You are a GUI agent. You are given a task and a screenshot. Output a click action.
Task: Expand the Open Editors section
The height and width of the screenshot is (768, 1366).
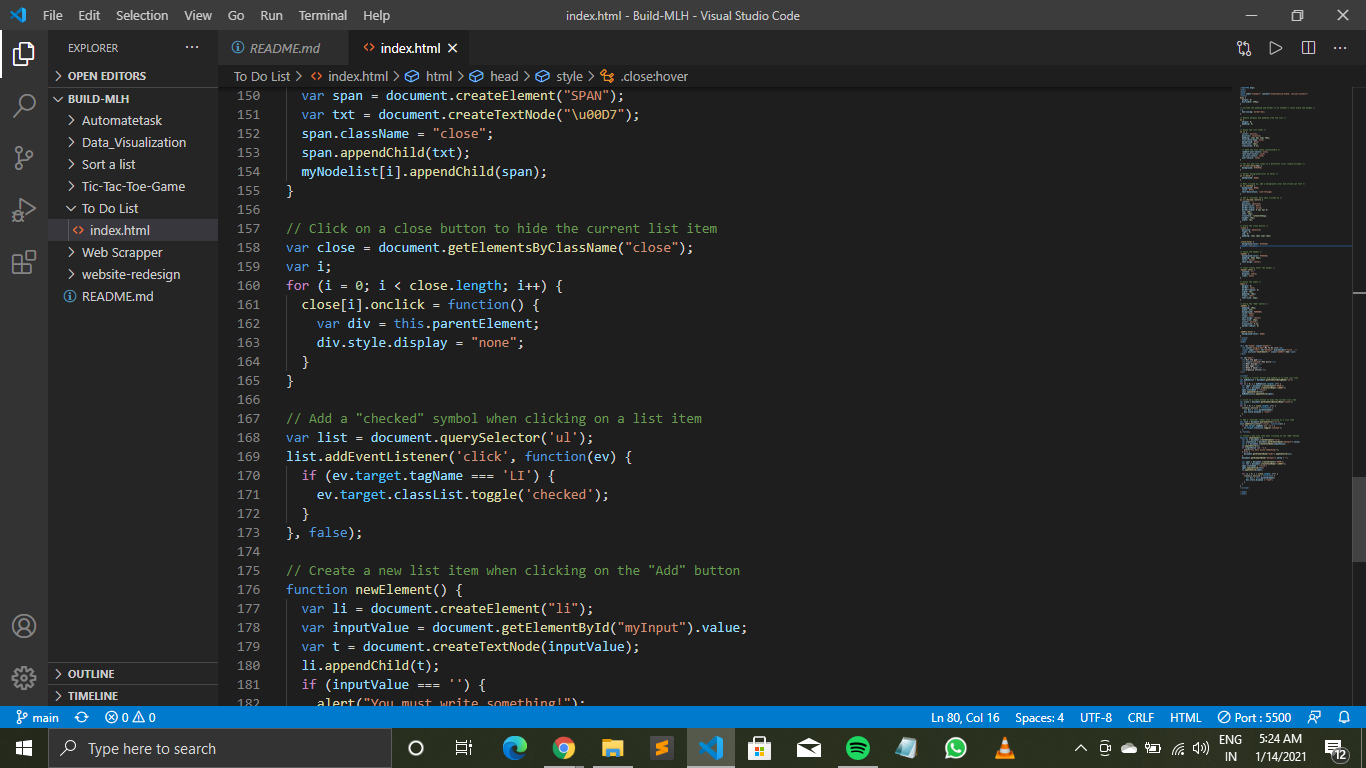[133, 76]
